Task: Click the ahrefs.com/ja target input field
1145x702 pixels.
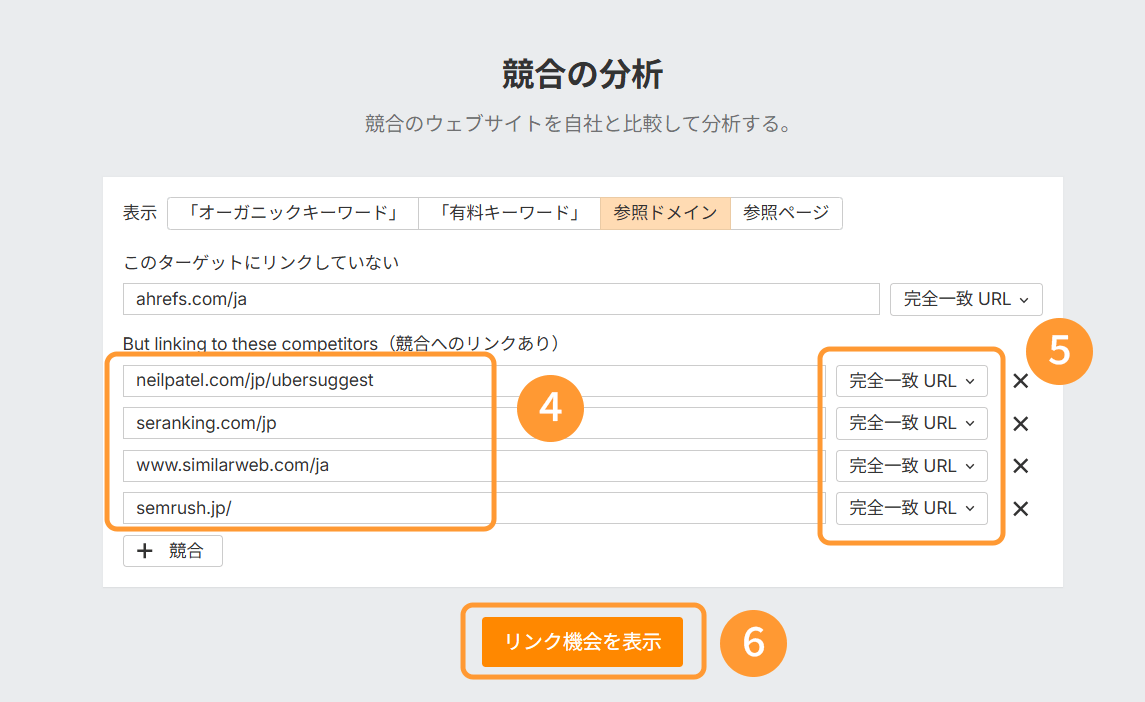Action: pos(500,299)
